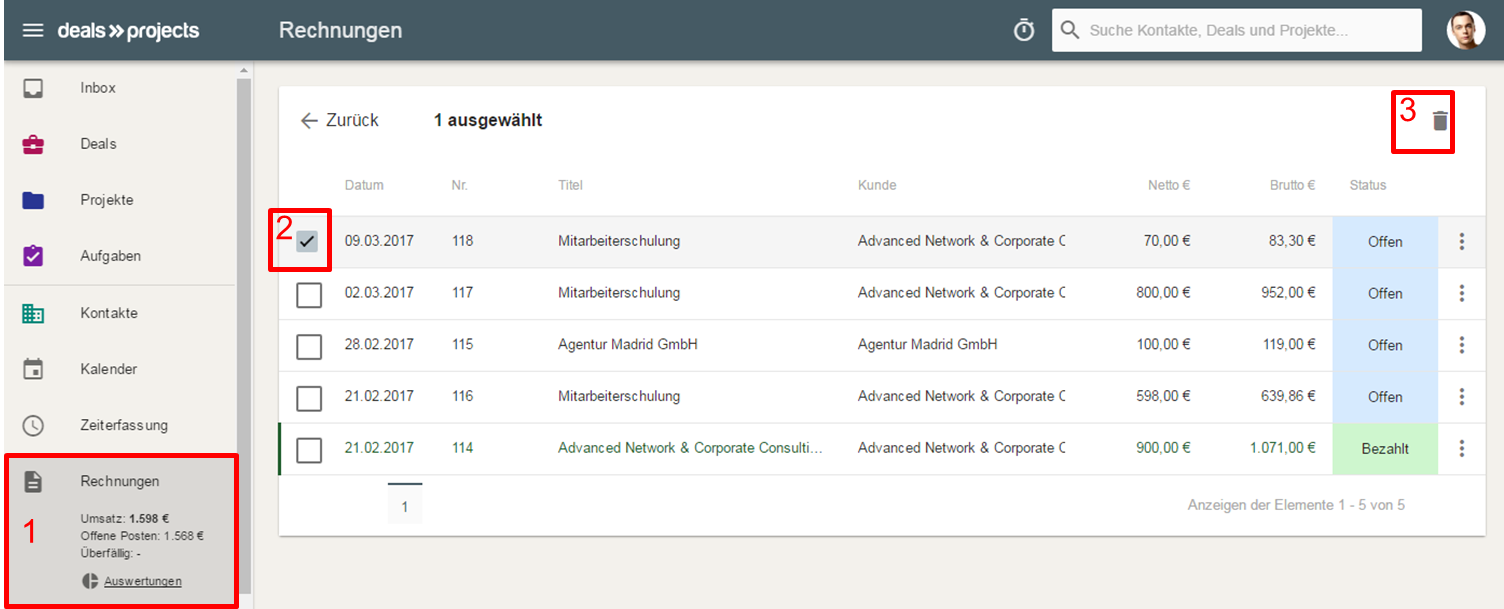Image resolution: width=1504 pixels, height=609 pixels.
Task: Check invoice 115 checkbox
Action: point(309,346)
